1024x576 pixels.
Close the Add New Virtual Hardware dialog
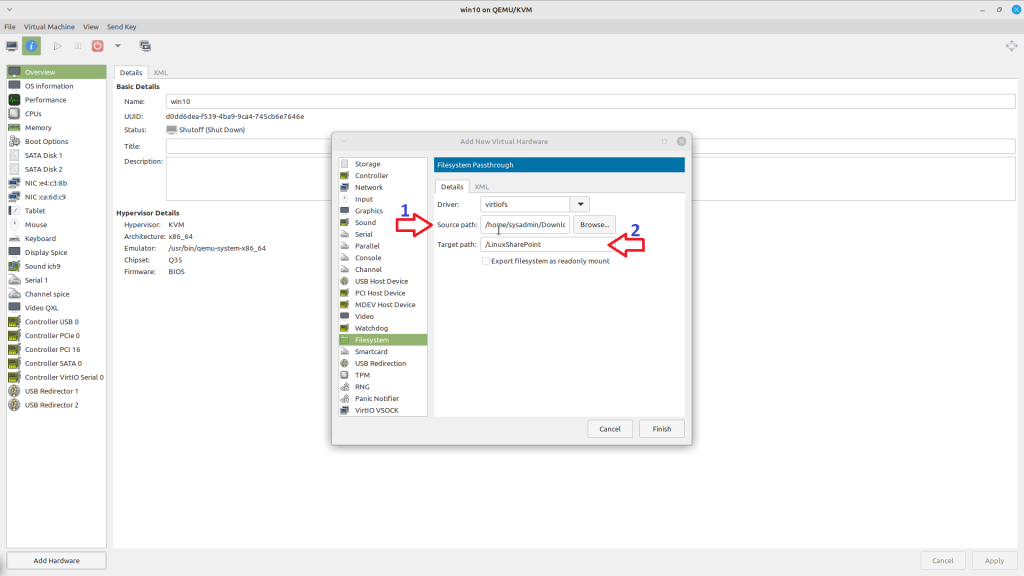click(x=681, y=141)
